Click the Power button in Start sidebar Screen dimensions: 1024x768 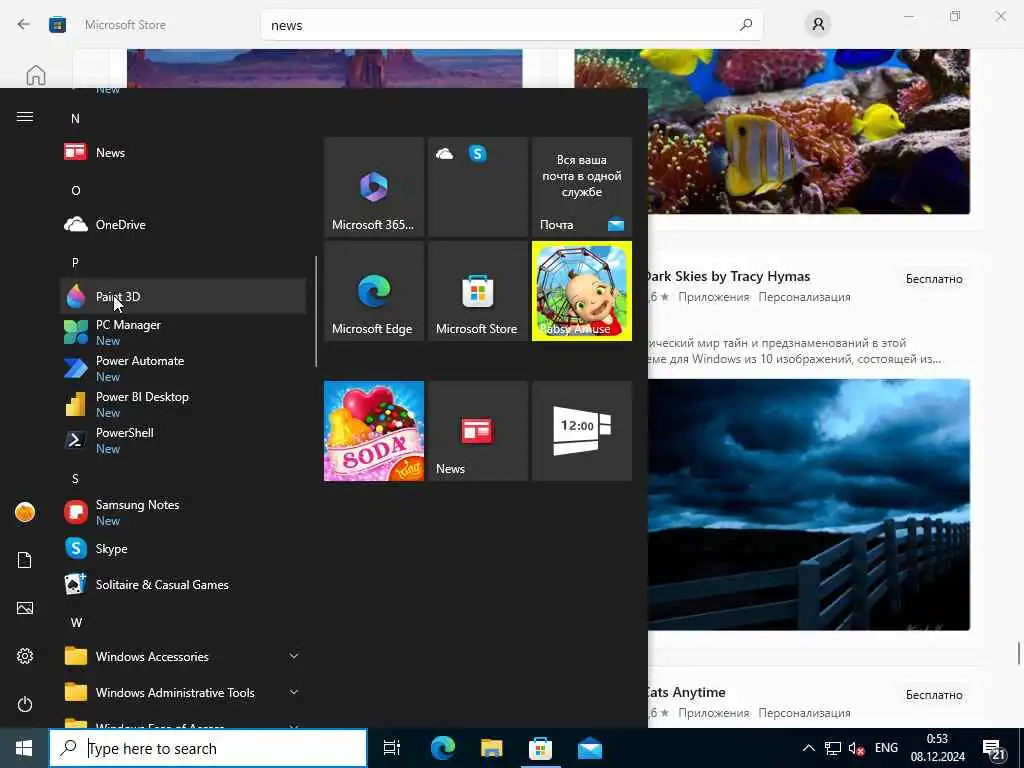pos(25,704)
